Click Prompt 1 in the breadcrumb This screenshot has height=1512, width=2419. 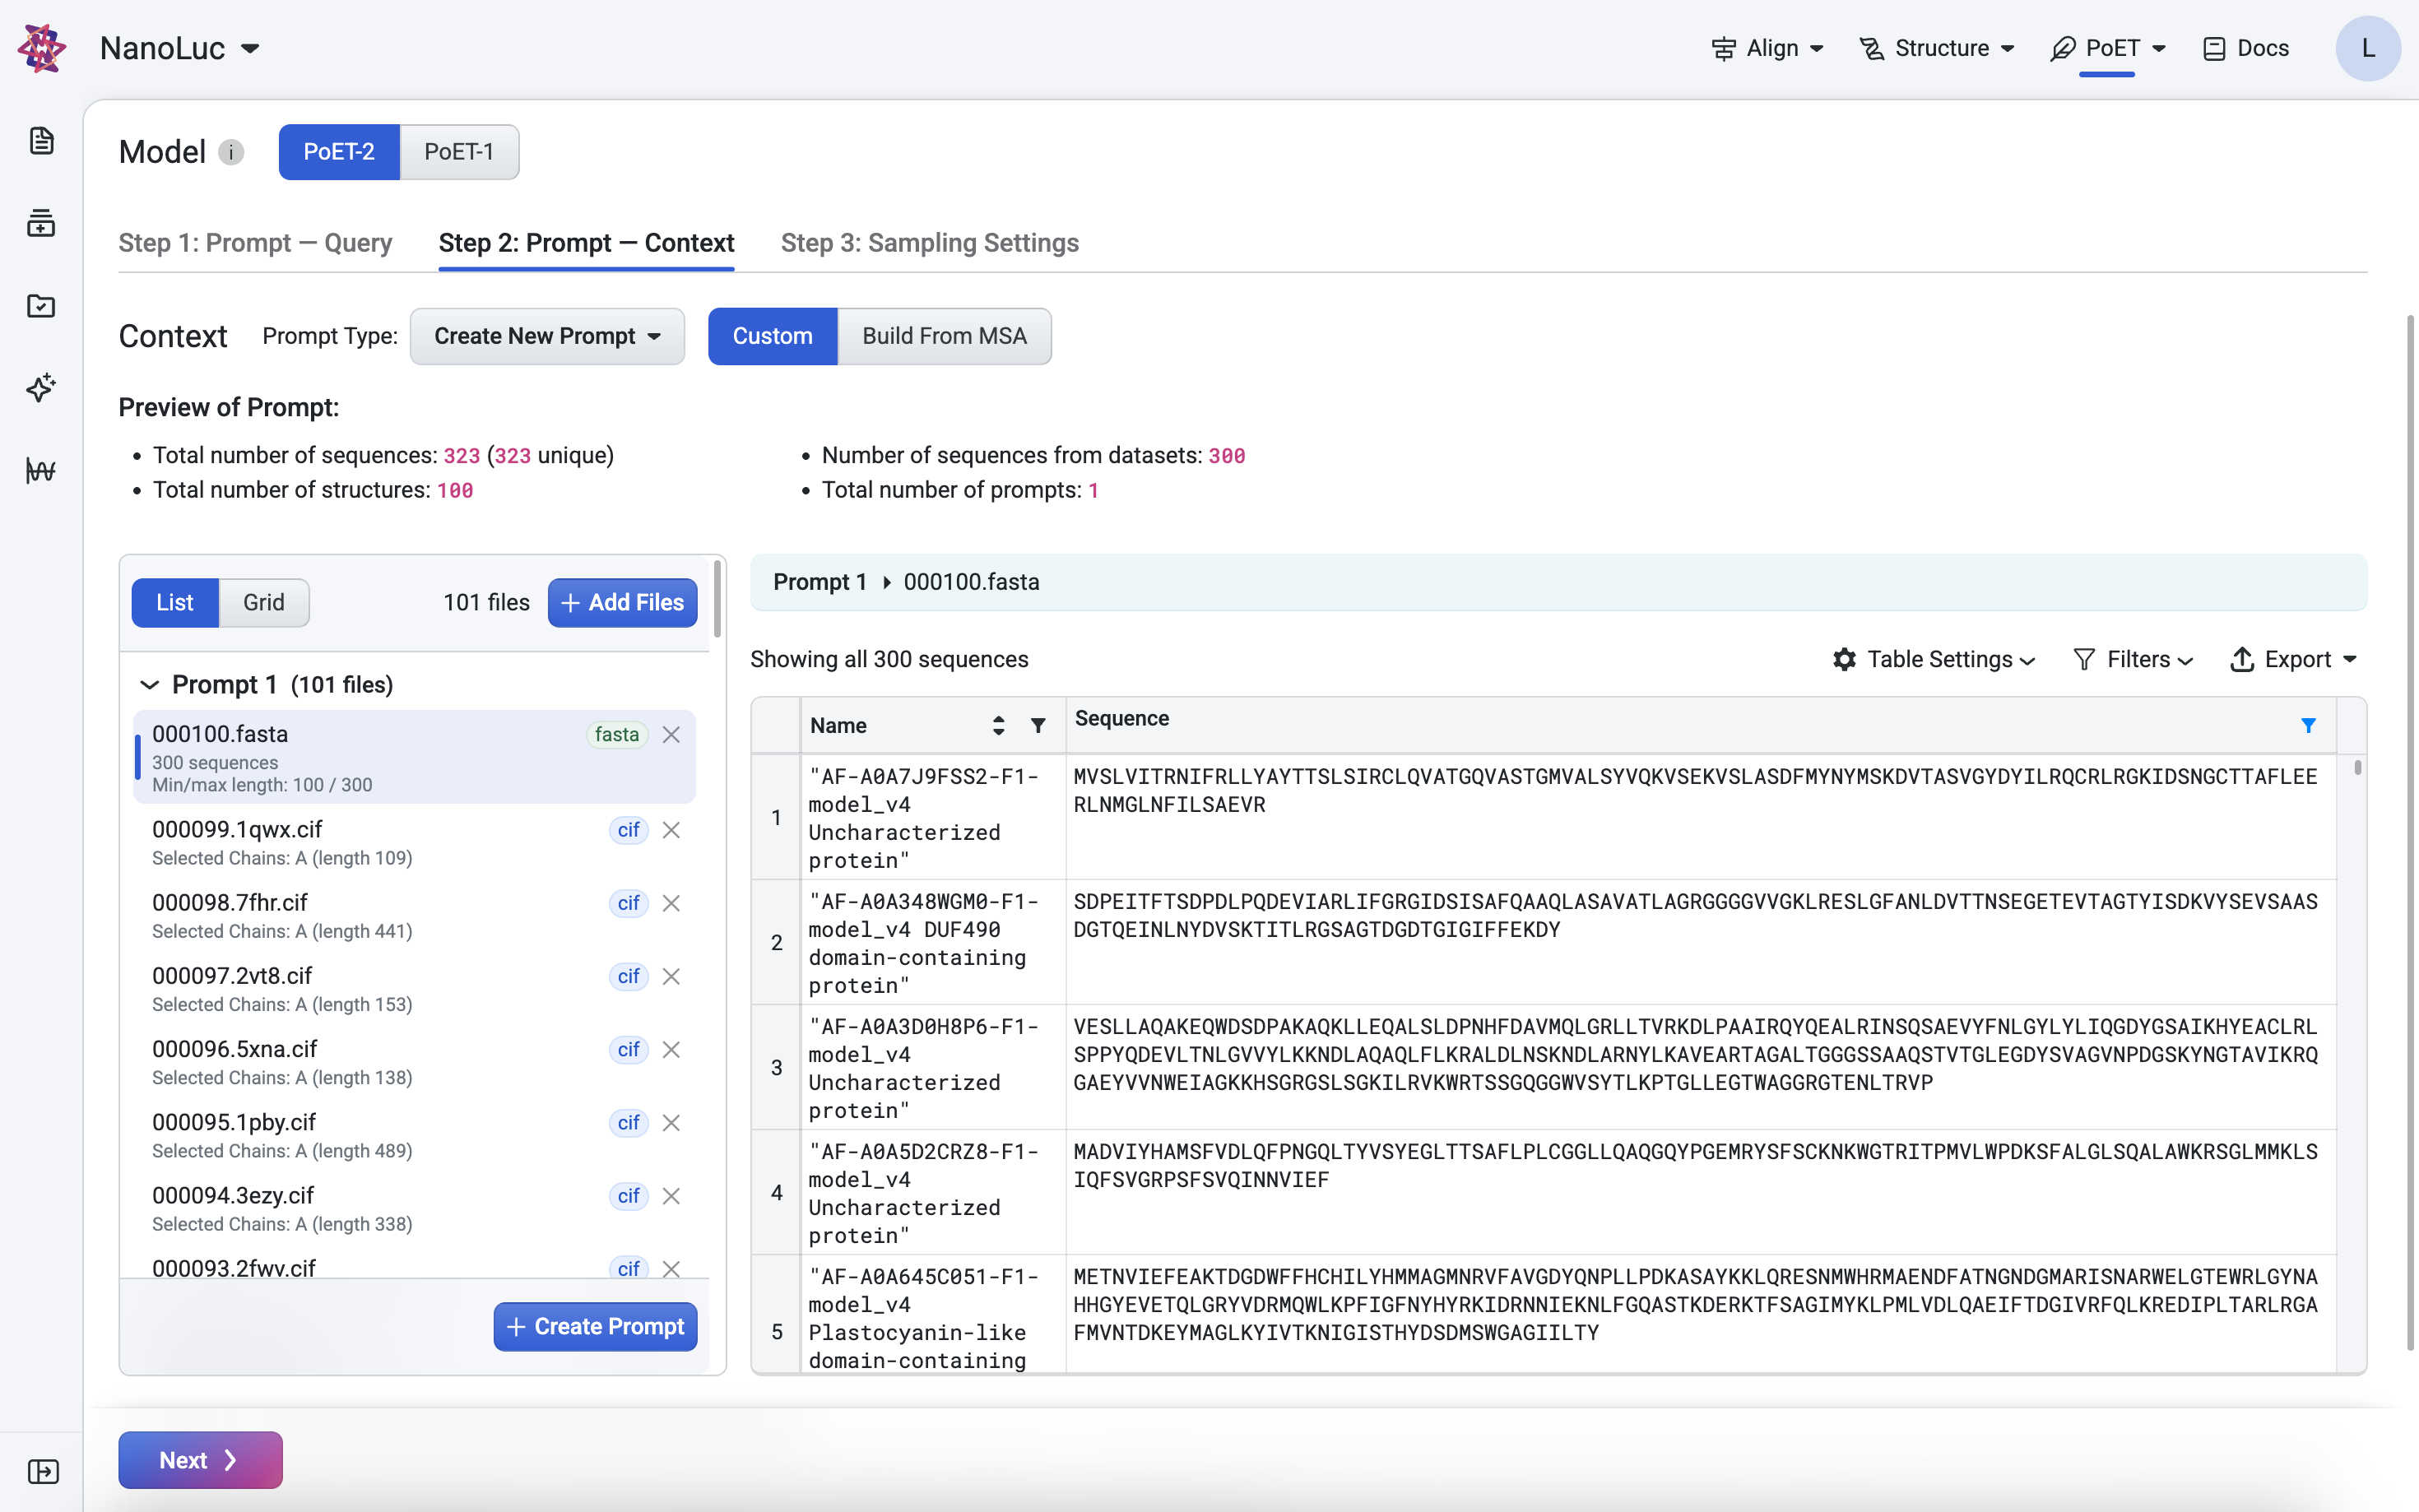point(819,582)
